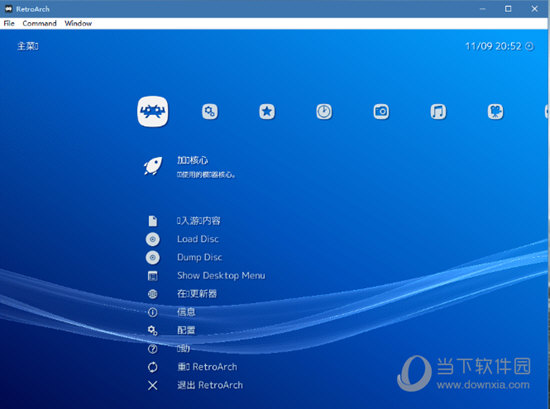Open the 信息 information entry
This screenshot has width=550, height=409.
coord(186,312)
